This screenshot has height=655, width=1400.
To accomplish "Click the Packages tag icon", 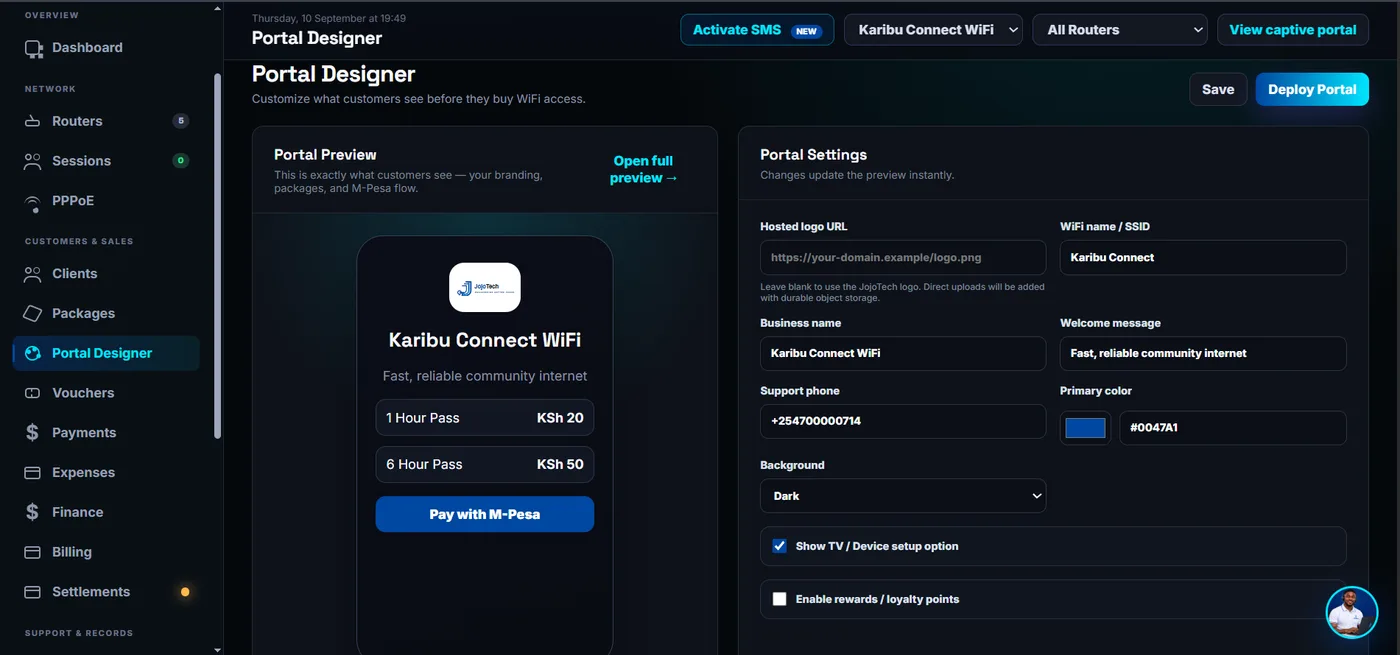I will [x=33, y=313].
